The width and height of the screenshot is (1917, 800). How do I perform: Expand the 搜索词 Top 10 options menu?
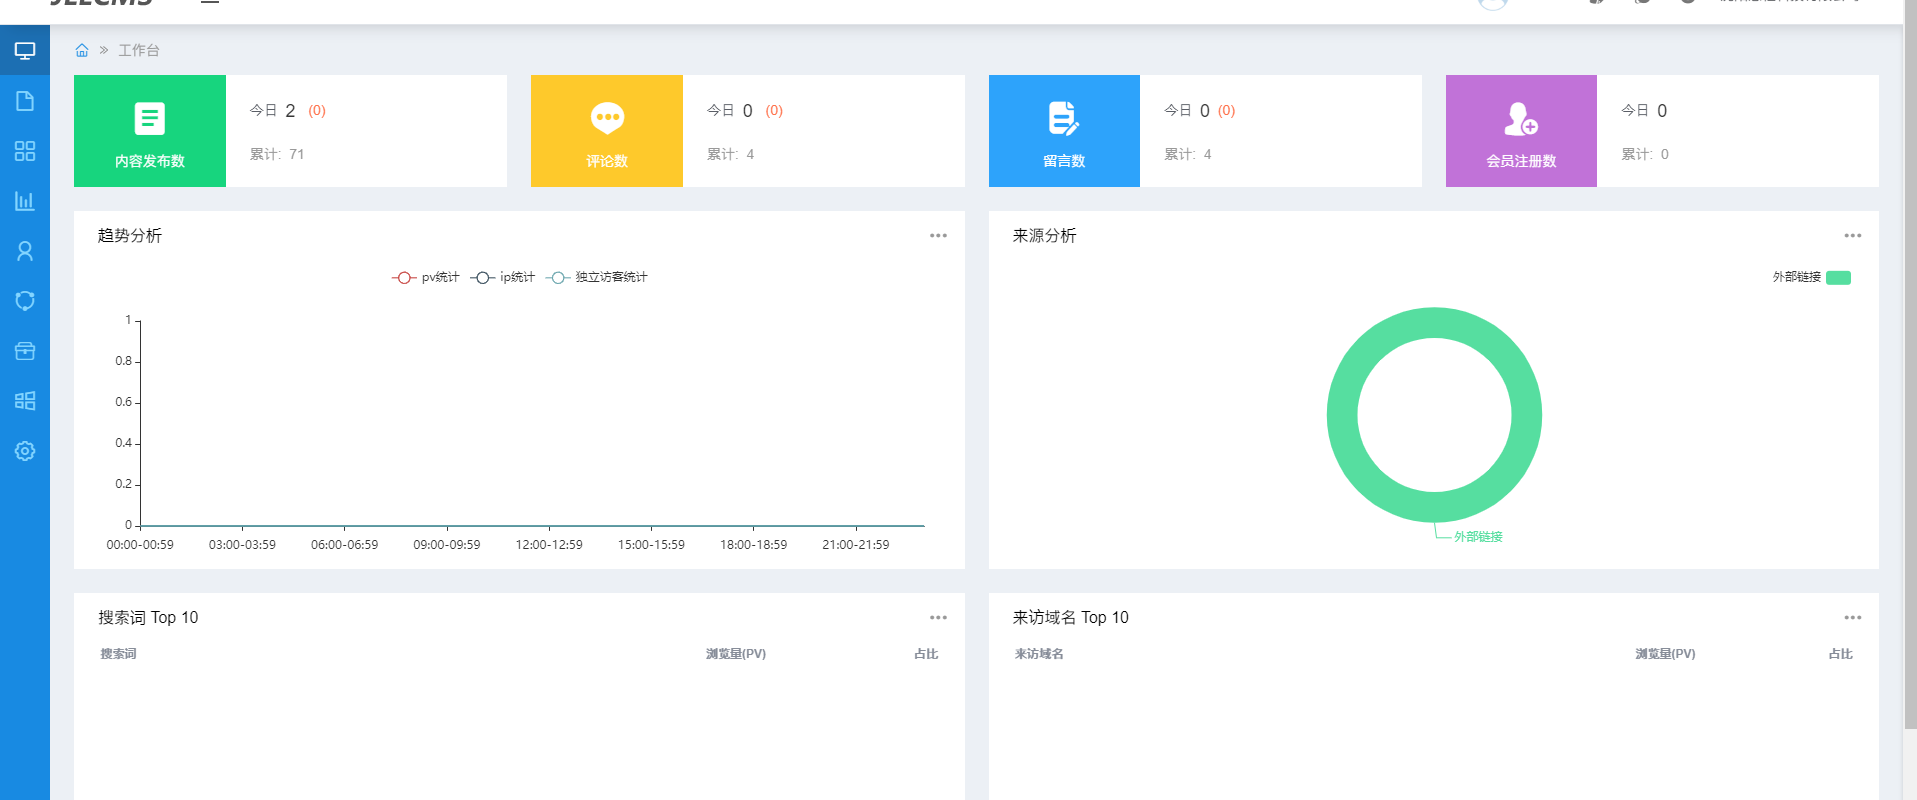pos(938,618)
